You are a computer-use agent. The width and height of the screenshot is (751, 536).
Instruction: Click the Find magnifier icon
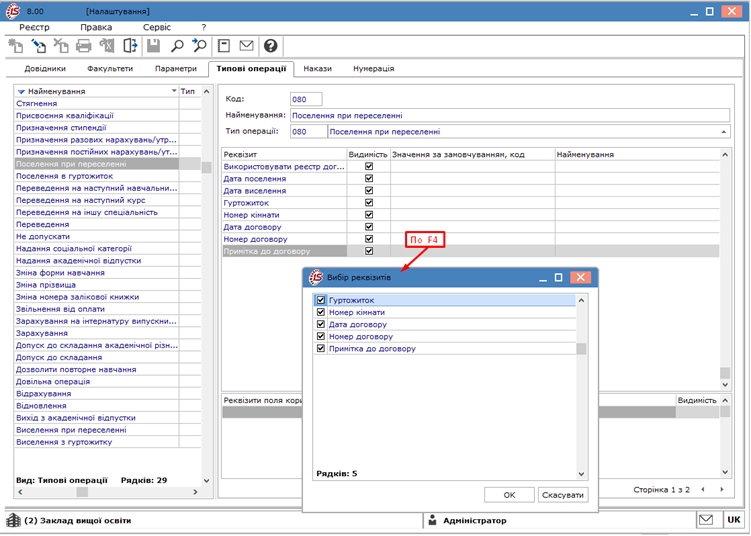pos(177,46)
